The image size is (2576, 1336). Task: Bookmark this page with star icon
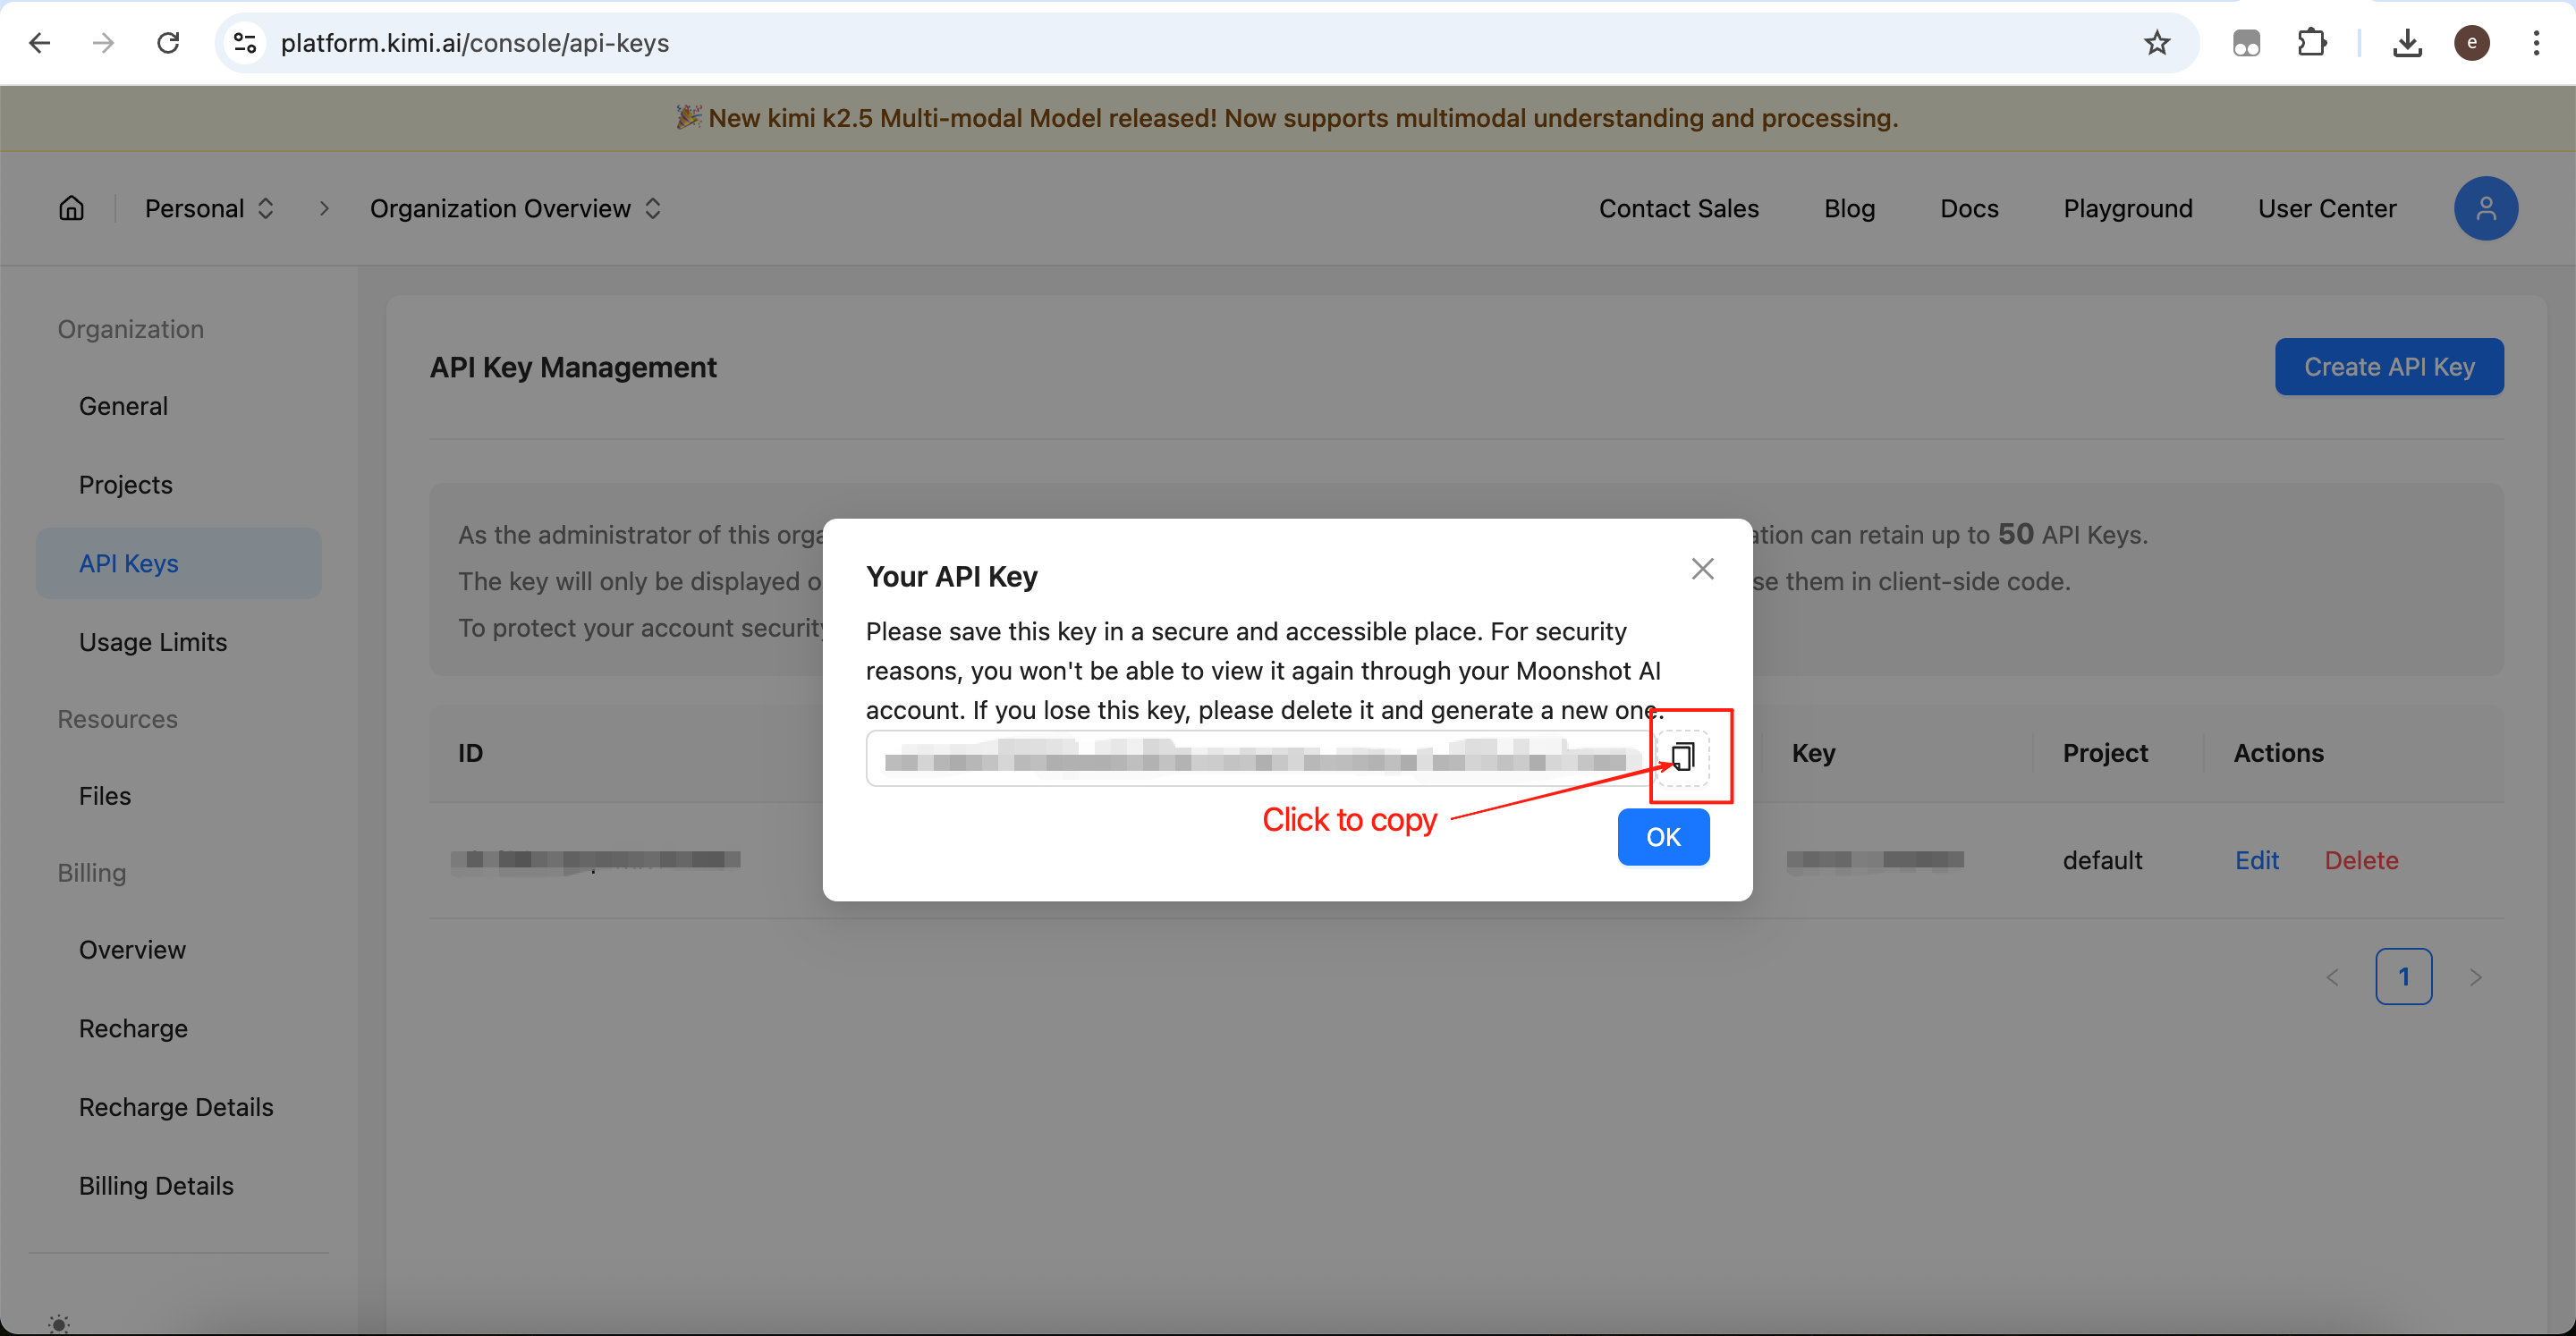[x=2156, y=43]
